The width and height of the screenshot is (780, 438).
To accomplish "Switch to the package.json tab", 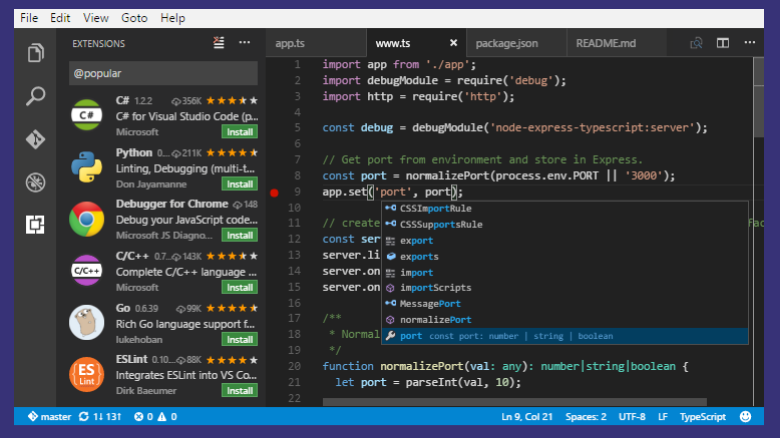I will (x=516, y=43).
